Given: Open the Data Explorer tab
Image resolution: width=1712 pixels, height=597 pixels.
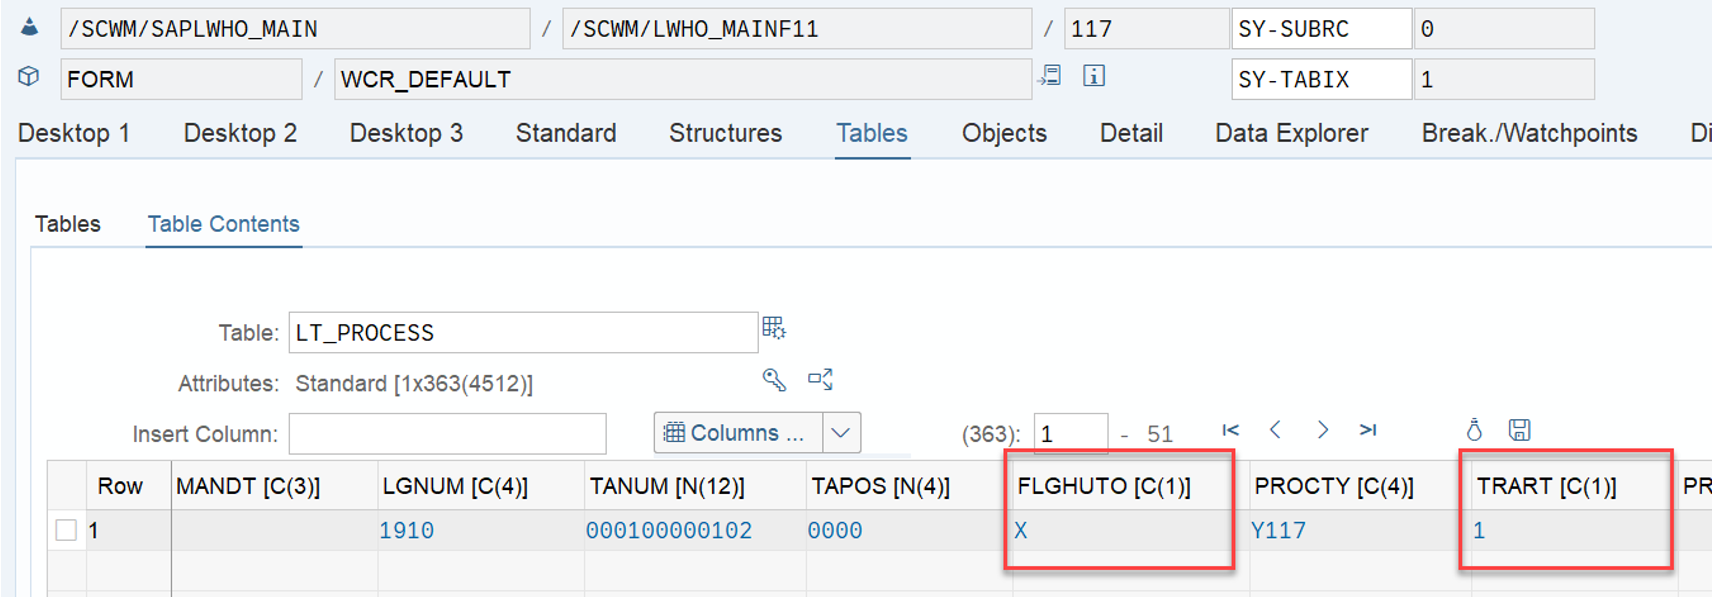Looking at the screenshot, I should 1291,133.
